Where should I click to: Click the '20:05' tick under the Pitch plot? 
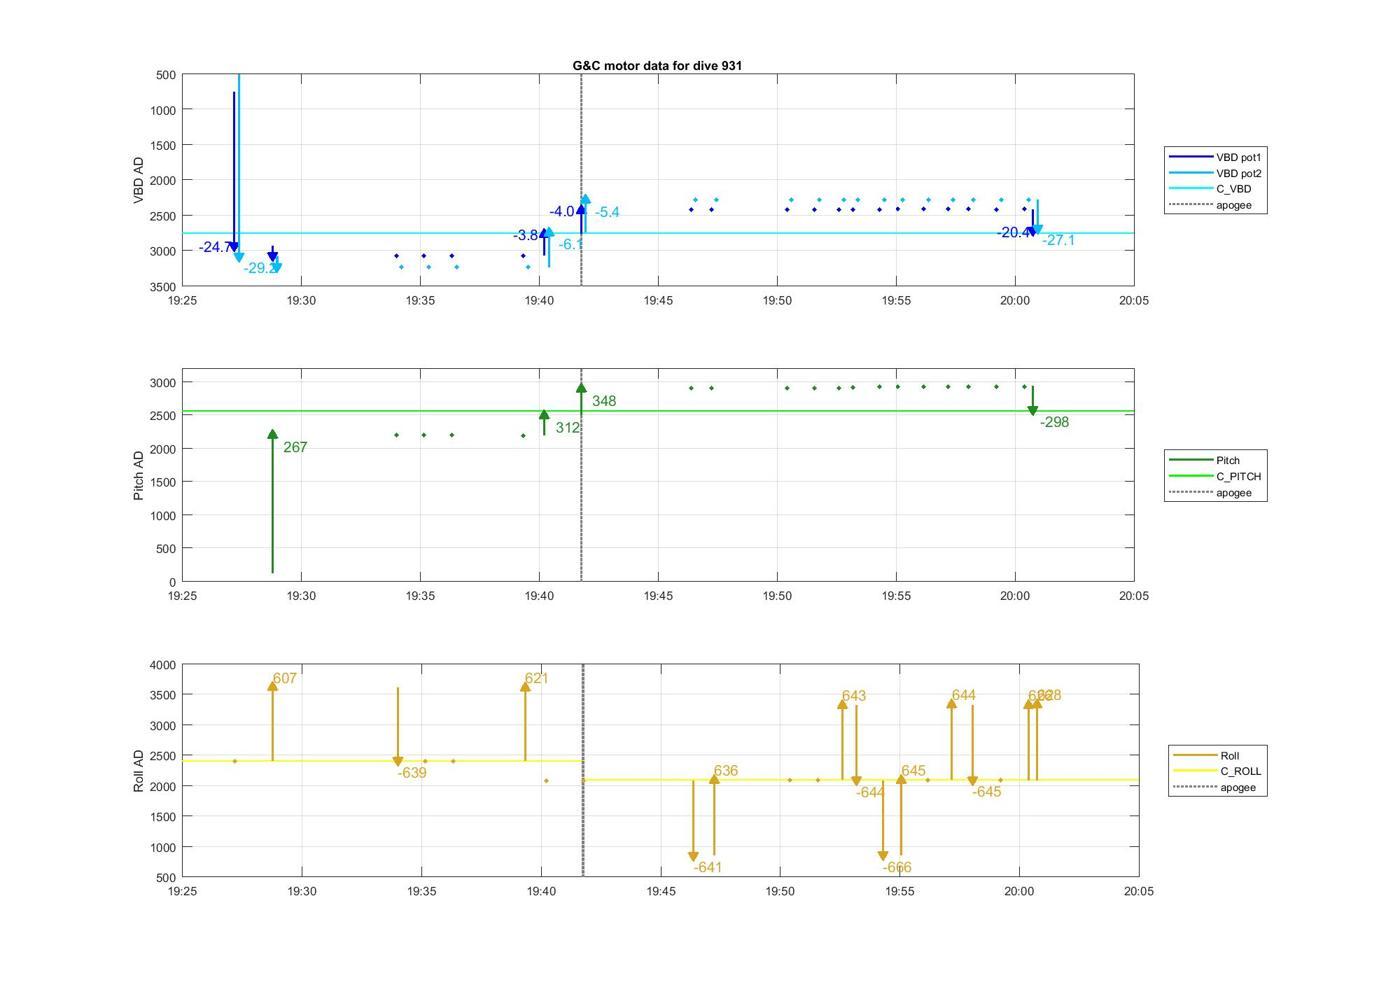[x=1134, y=596]
